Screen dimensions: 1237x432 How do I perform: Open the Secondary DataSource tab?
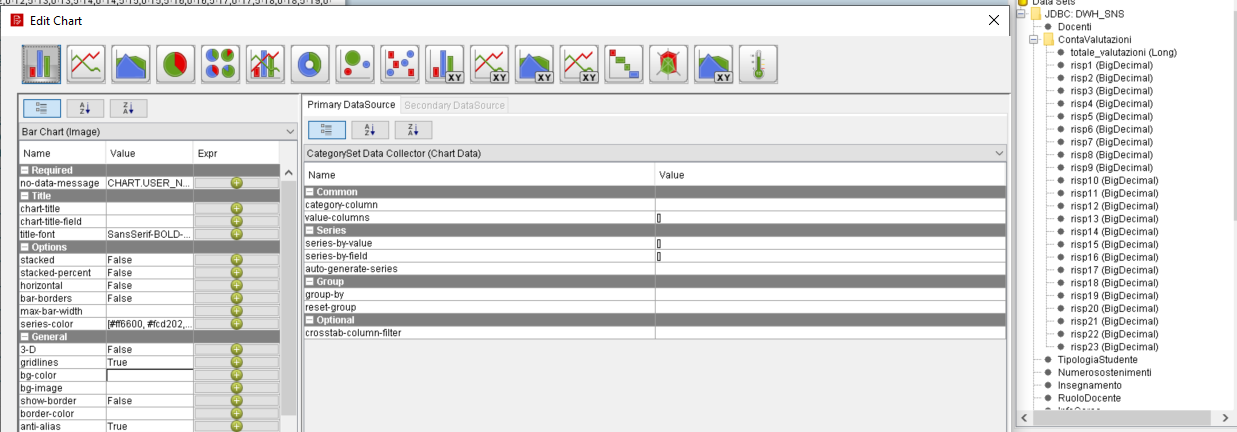[455, 105]
